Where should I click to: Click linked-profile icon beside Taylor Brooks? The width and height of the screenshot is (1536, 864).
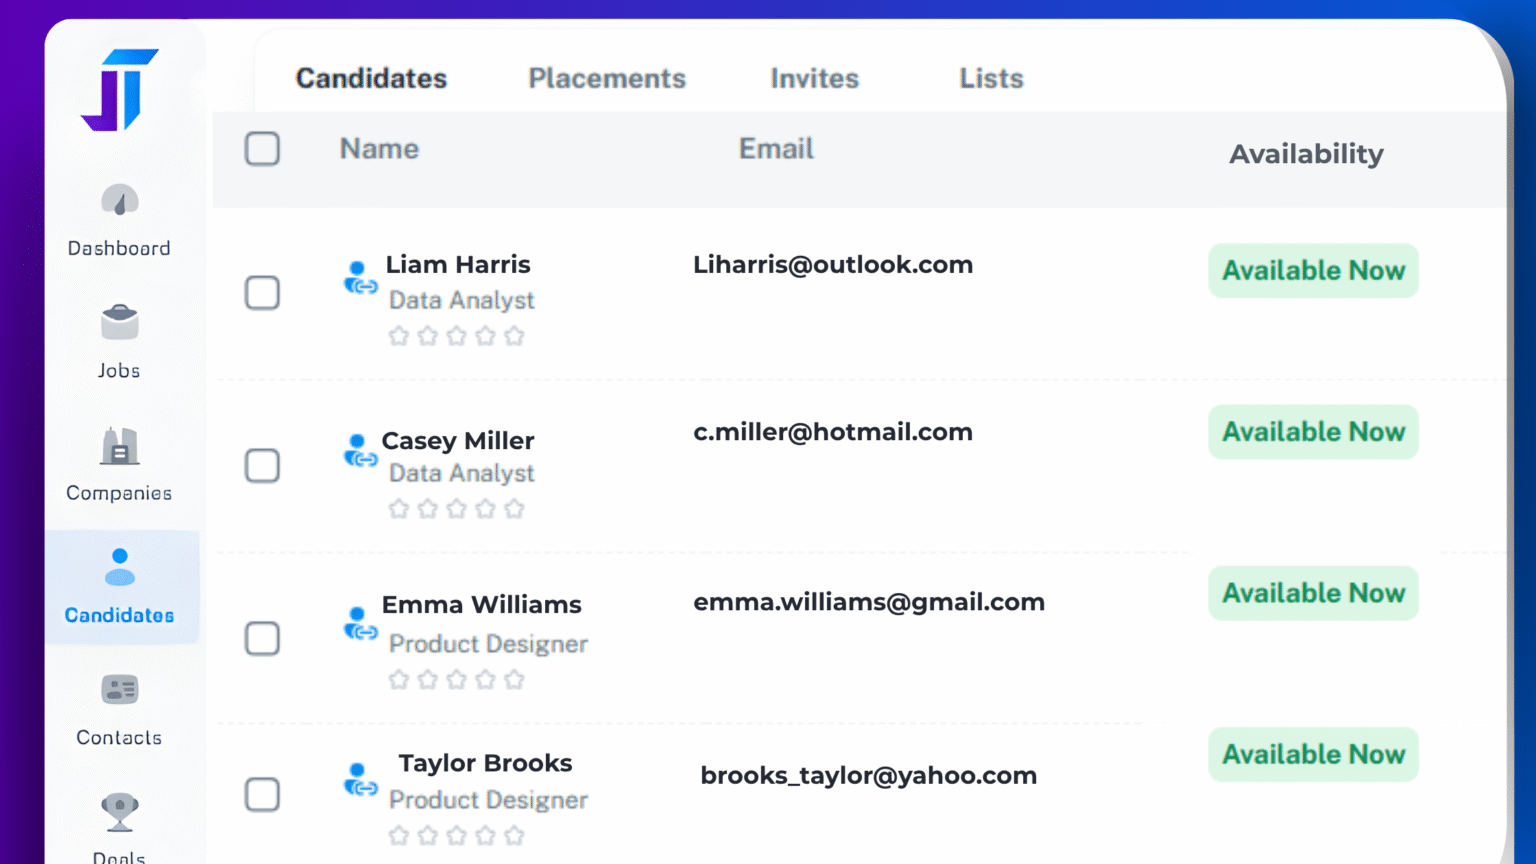point(359,780)
